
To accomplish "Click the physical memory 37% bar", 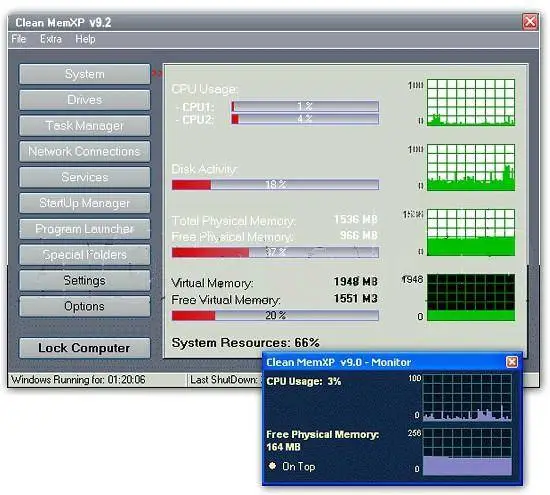I will point(275,252).
